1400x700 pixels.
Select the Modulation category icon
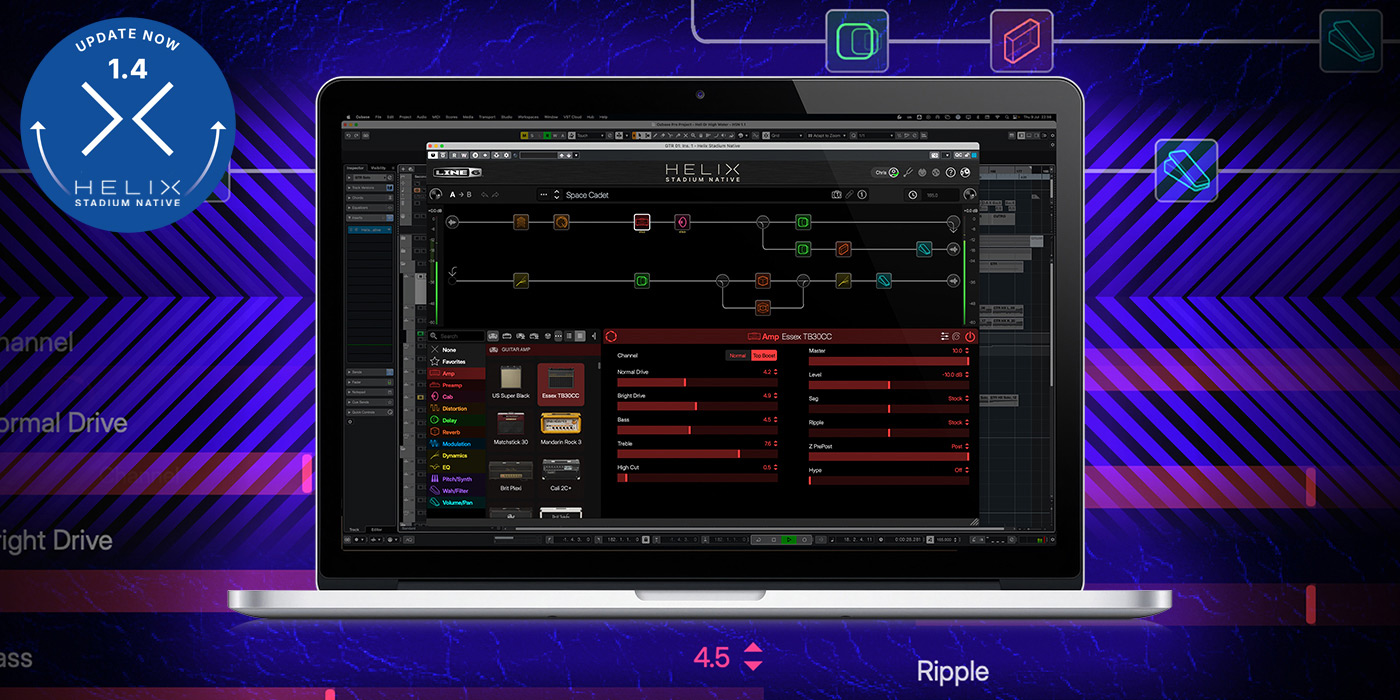[434, 444]
